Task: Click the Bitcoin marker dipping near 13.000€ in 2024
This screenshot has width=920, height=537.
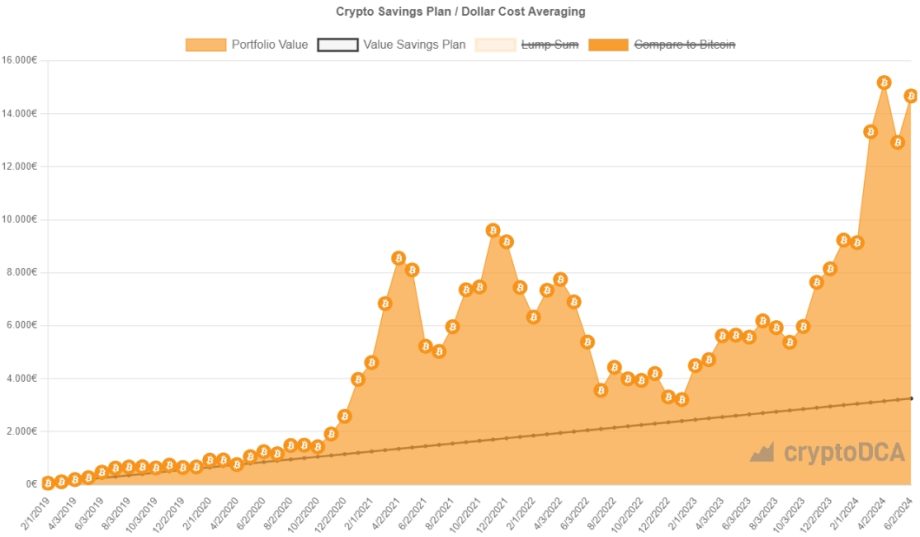Action: click(897, 142)
